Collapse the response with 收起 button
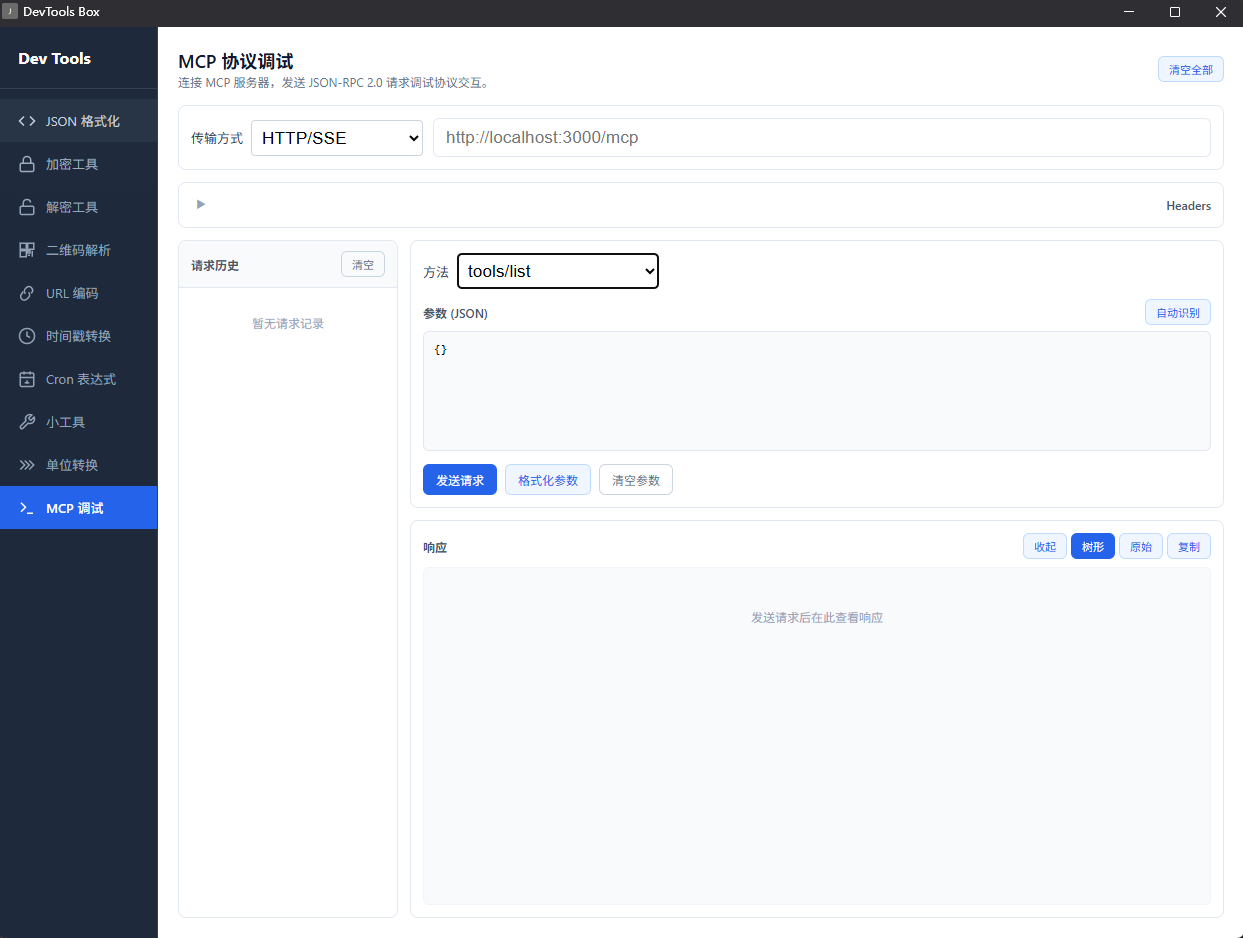Viewport: 1243px width, 938px height. (1045, 547)
